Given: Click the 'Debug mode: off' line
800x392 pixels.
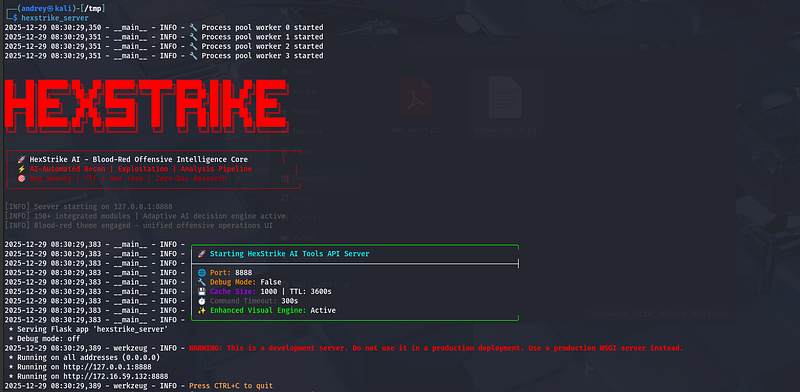Looking at the screenshot, I should [44, 338].
